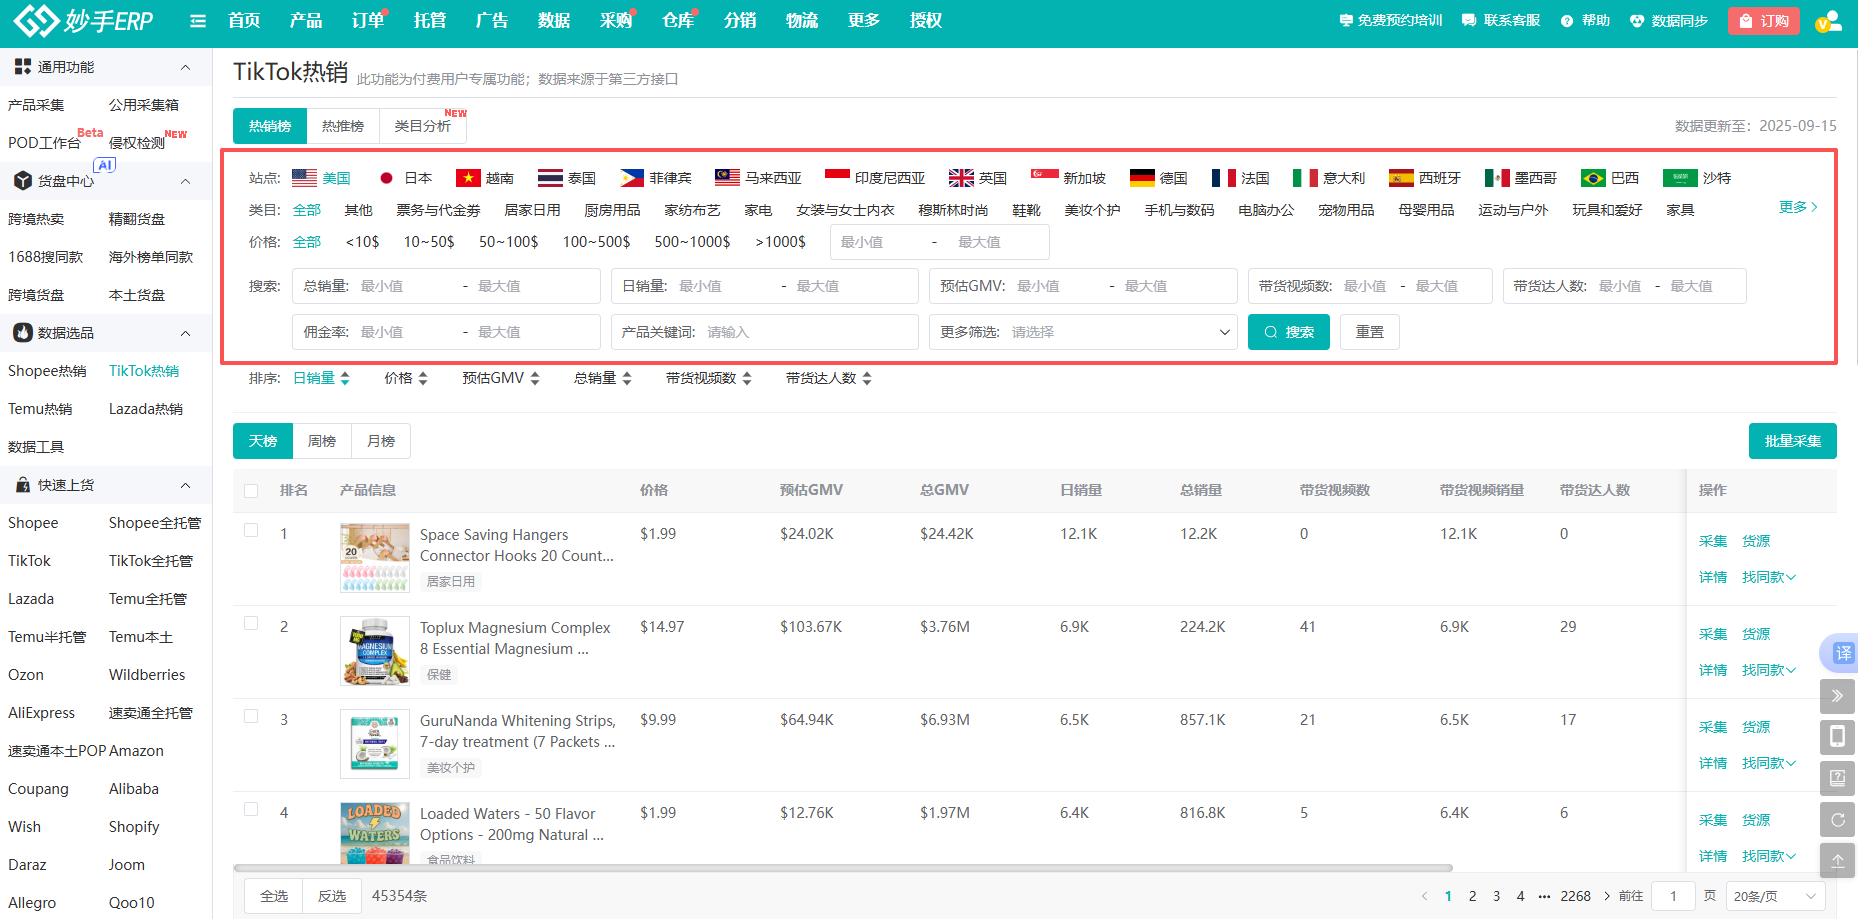The height and width of the screenshot is (919, 1858).
Task: Click the double-arrow expand floating icon
Action: tap(1837, 696)
